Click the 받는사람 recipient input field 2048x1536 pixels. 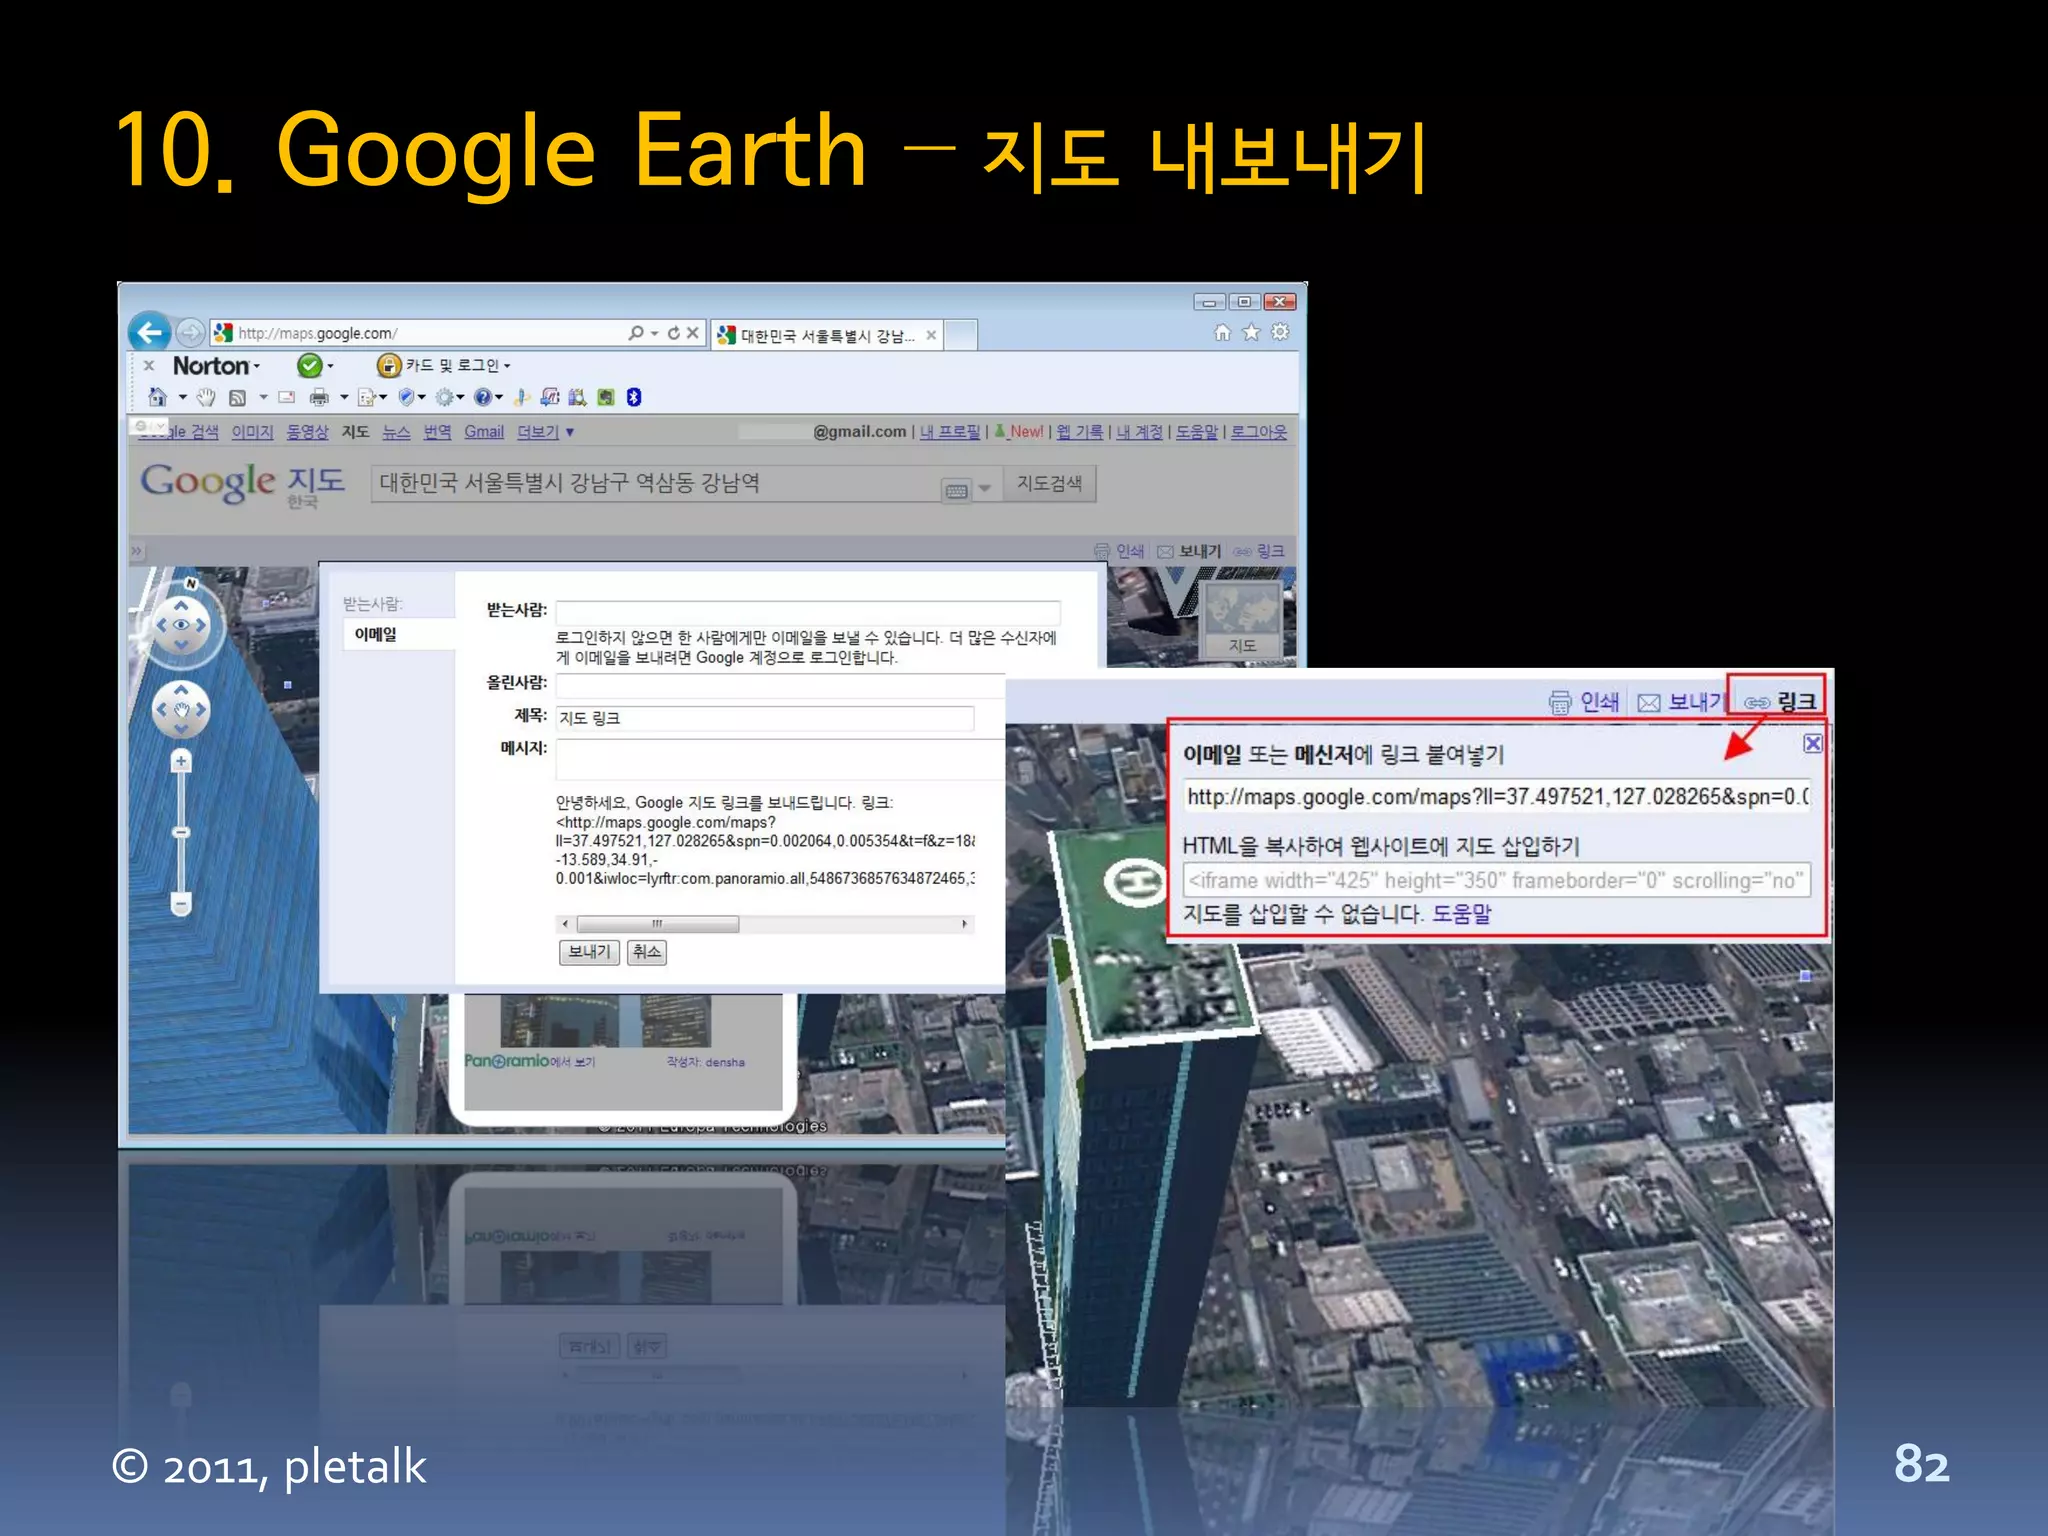coord(807,611)
